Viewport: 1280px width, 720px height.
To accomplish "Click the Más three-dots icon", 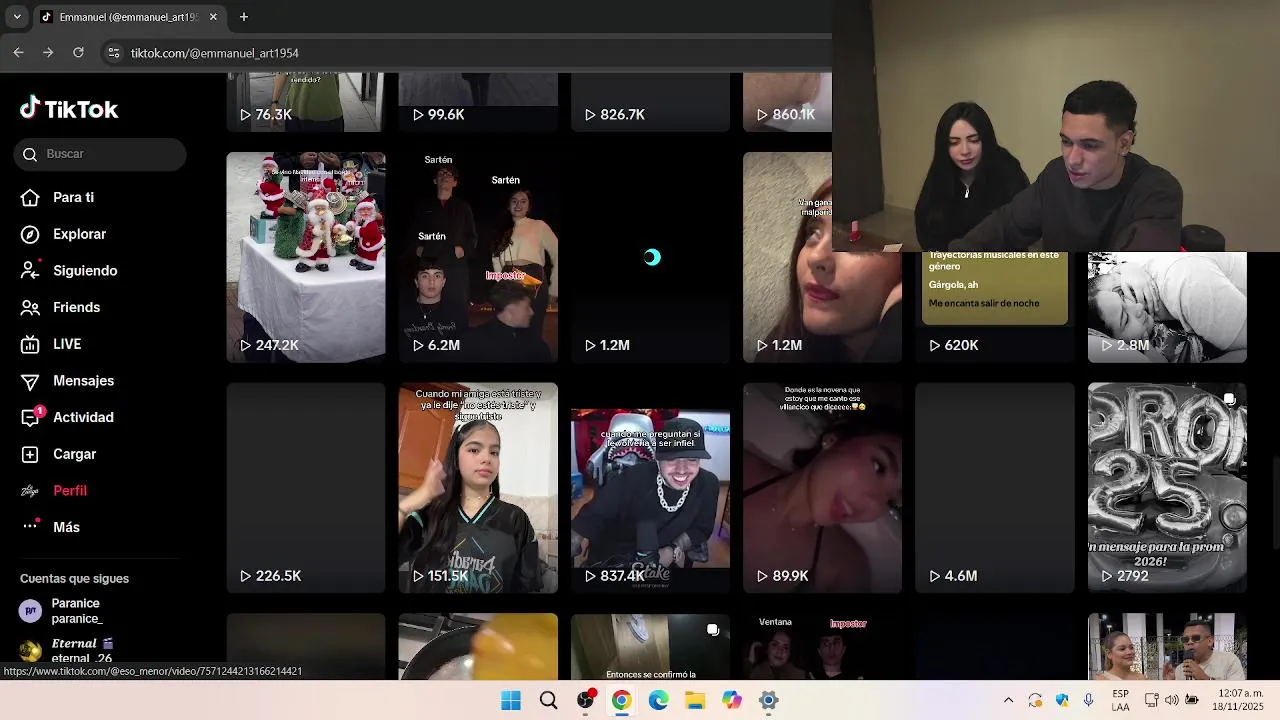I will [x=31, y=527].
